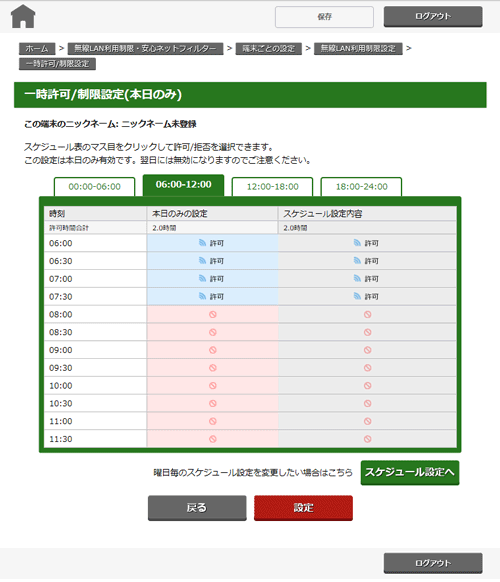Click 10:00 schedule column prohibited icon
Screen dimensions: 500x582
click(367, 386)
